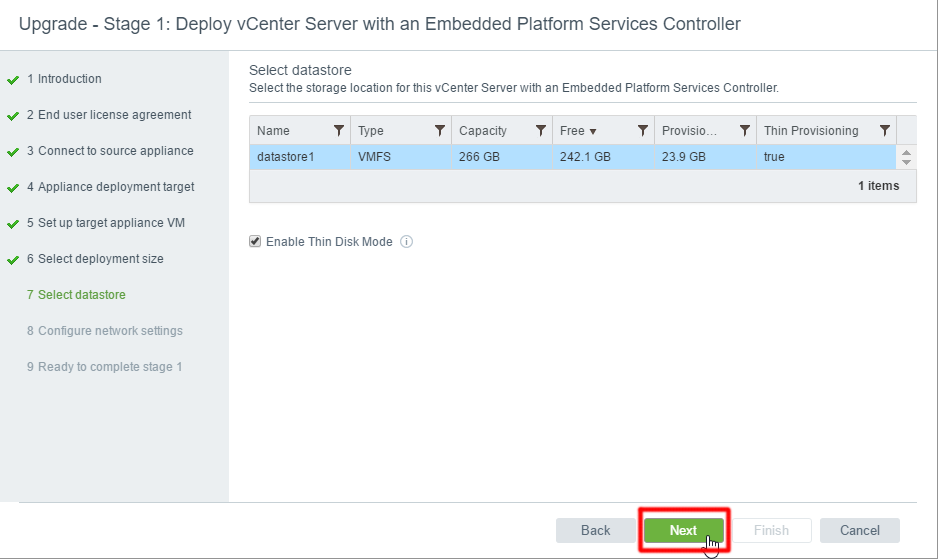This screenshot has width=938, height=559.
Task: Go to step 3 Connect to source appliance
Action: click(110, 151)
